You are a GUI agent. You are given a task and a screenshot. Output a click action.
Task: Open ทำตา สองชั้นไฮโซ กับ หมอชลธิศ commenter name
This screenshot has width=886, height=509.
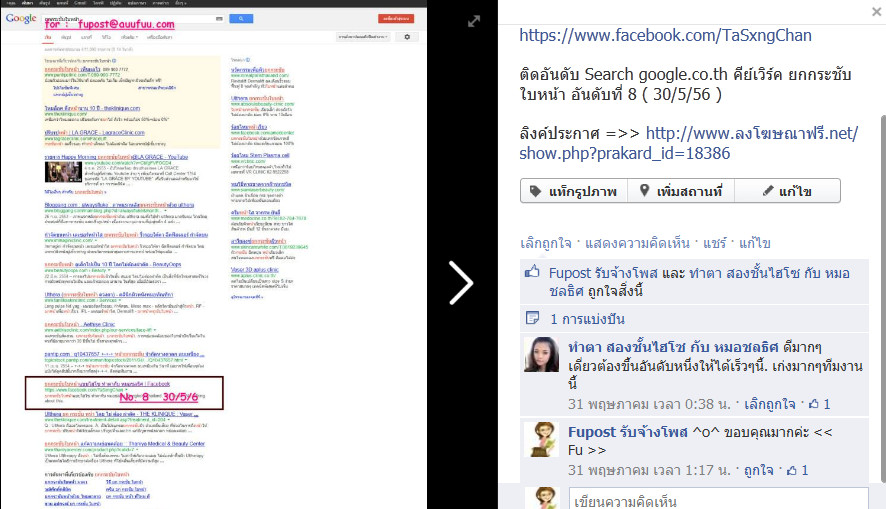673,347
